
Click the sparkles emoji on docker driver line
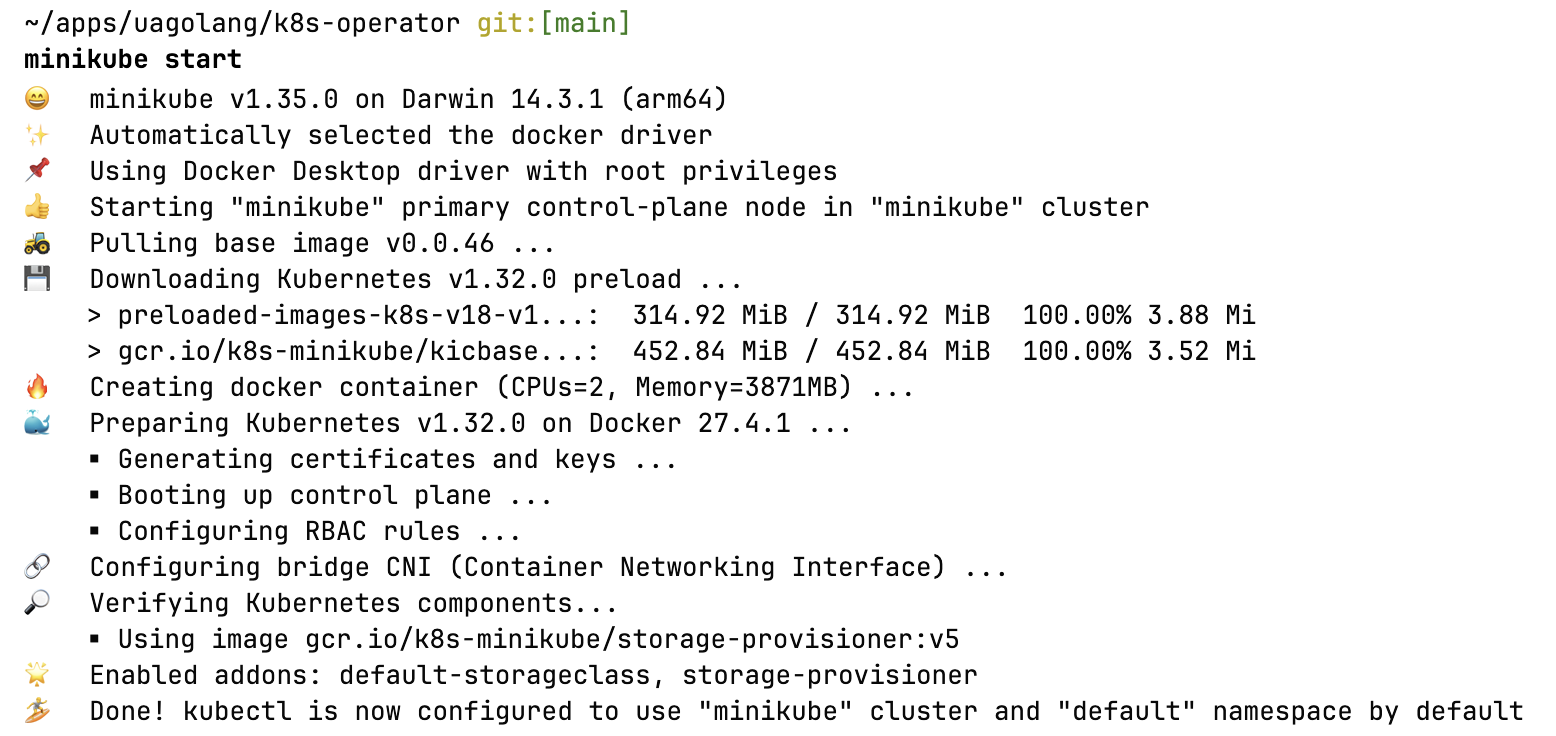pyautogui.click(x=37, y=135)
